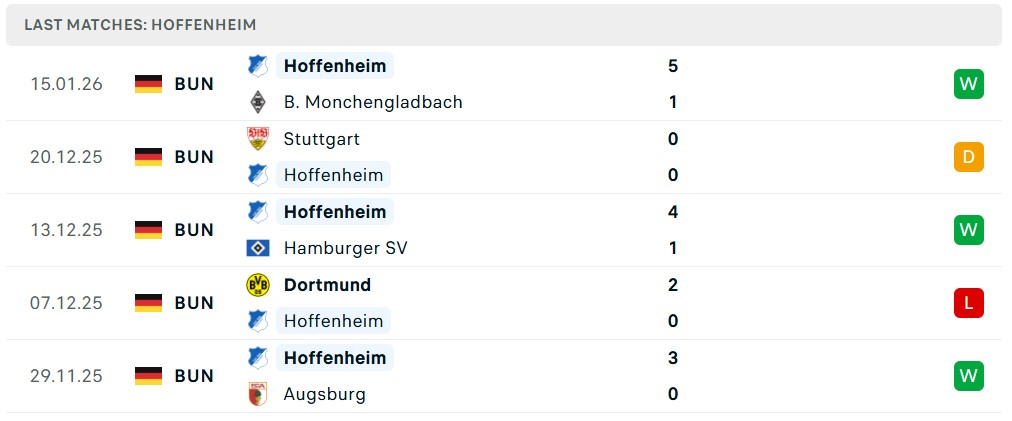Click the Dortmund club crest

(x=258, y=285)
